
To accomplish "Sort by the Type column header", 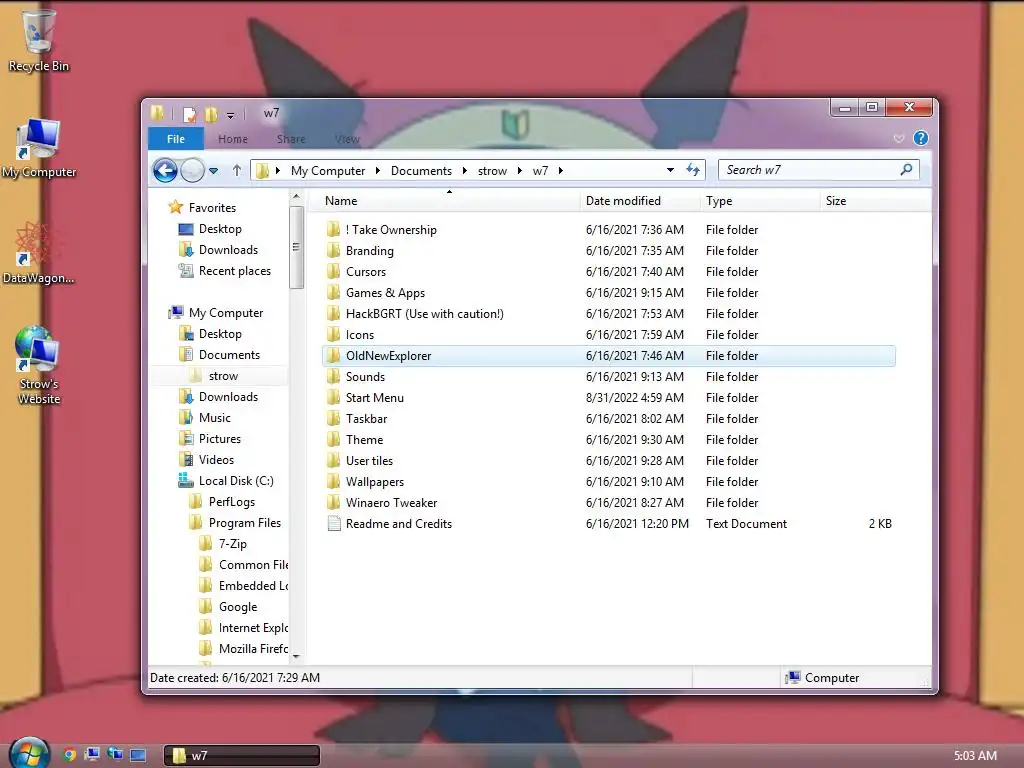I will [760, 200].
